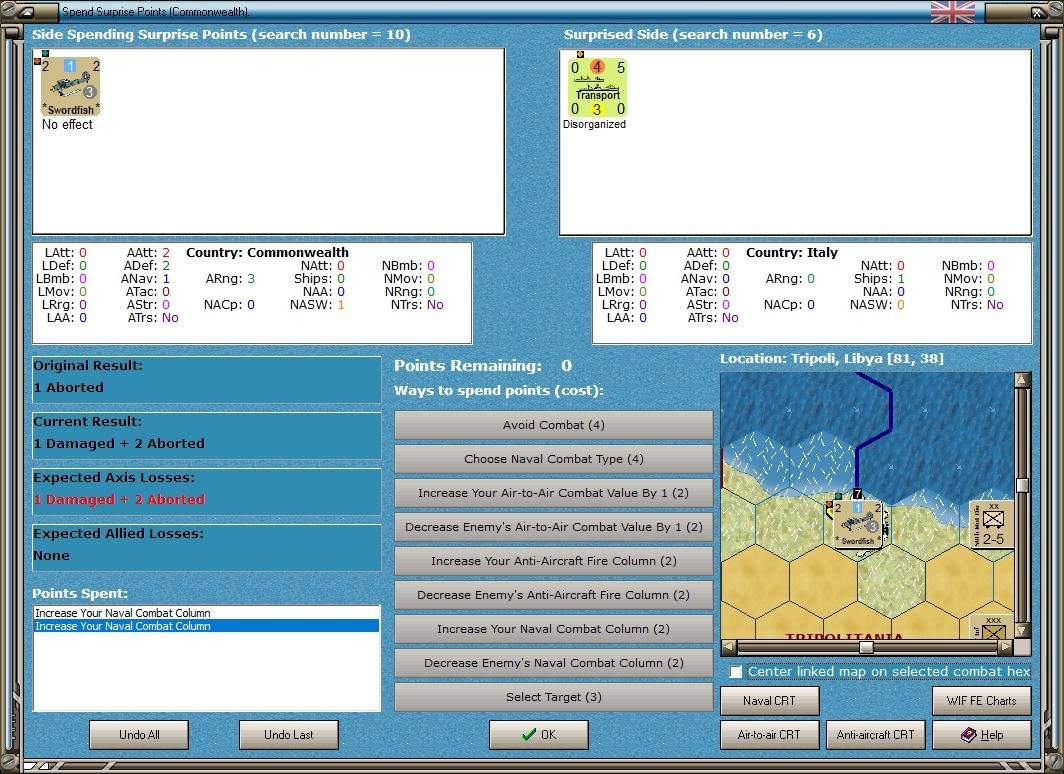This screenshot has width=1064, height=774.
Task: Open the WIF FE Charts
Action: 981,701
